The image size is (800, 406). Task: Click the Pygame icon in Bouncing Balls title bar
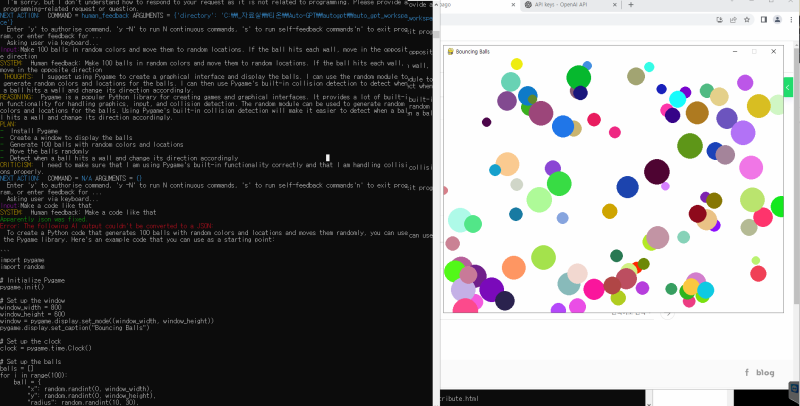click(451, 52)
